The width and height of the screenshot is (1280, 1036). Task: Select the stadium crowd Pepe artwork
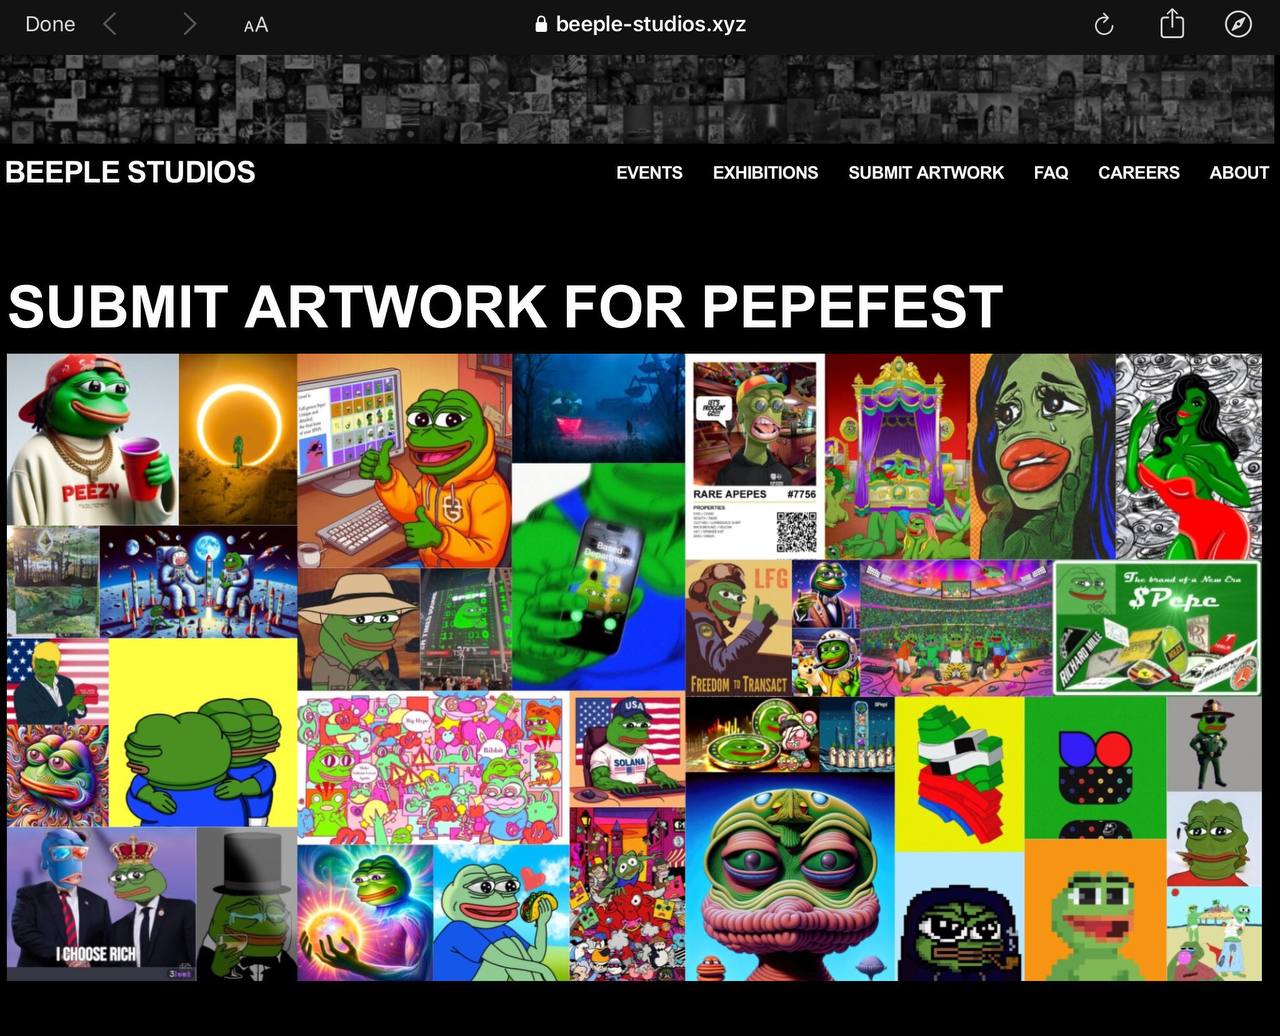click(956, 627)
